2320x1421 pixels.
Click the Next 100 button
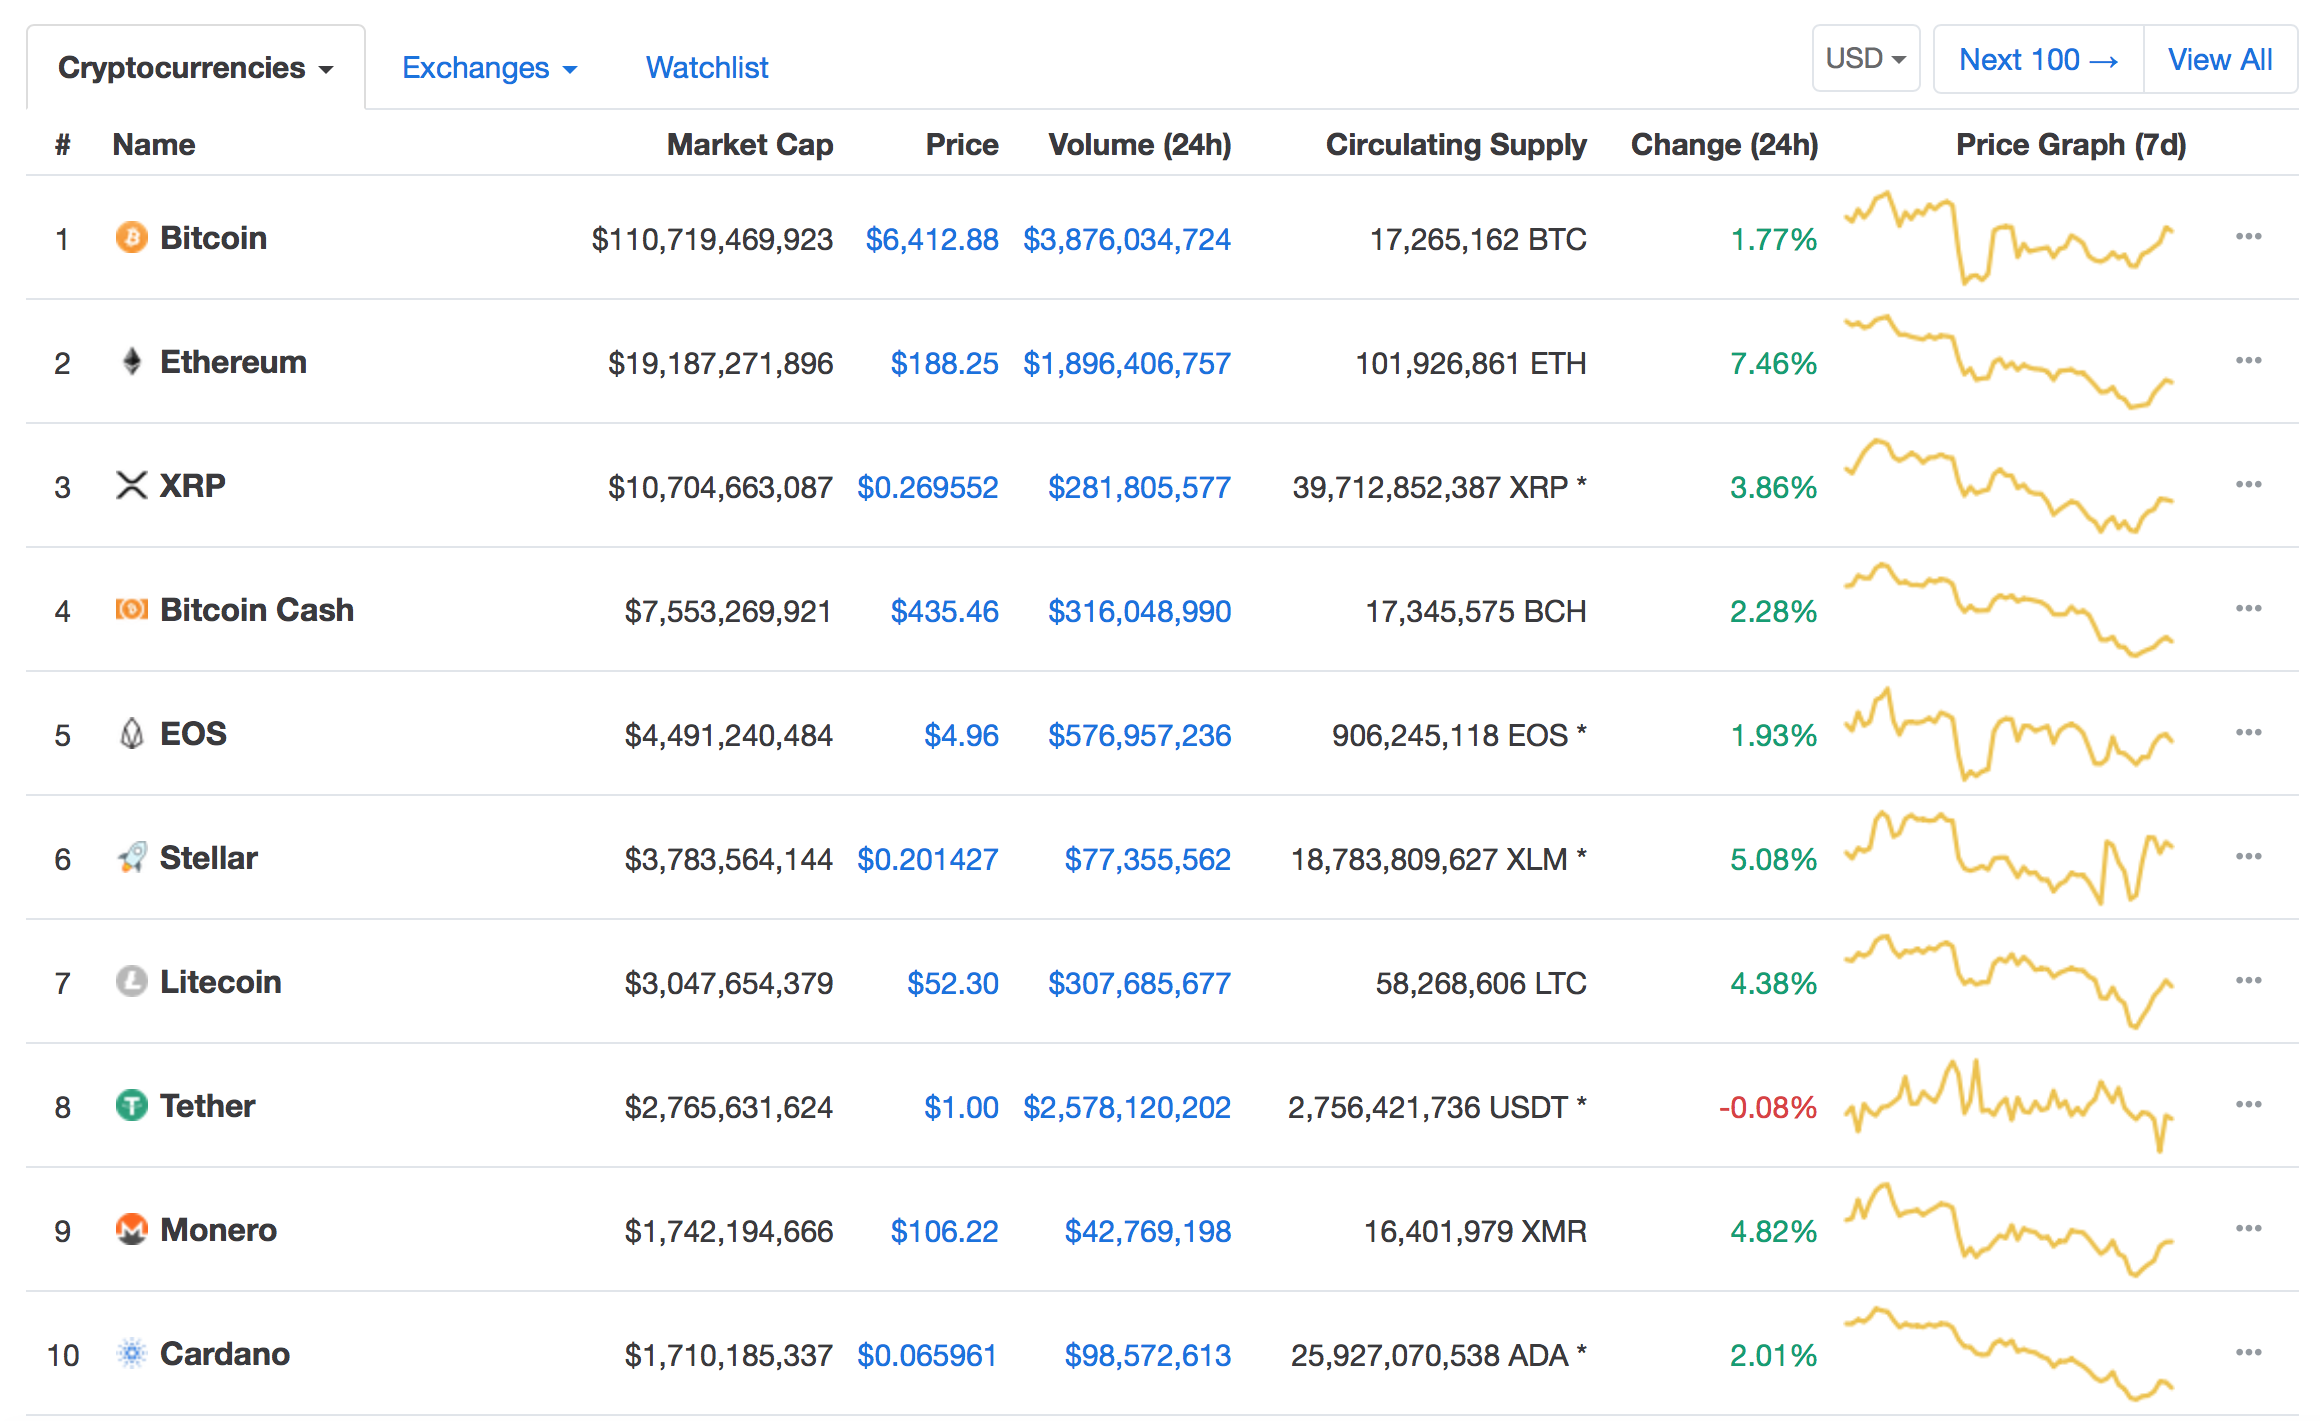[2038, 60]
